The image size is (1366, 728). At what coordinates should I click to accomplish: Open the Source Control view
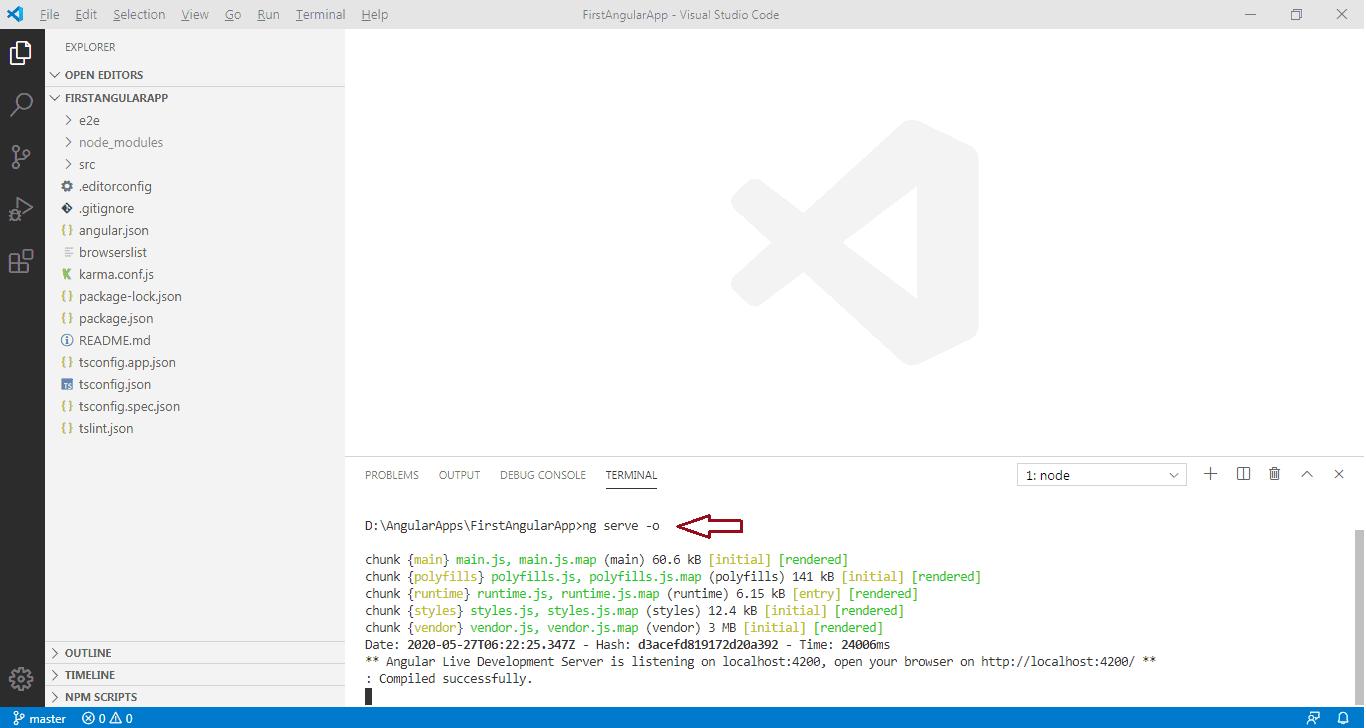pyautogui.click(x=21, y=157)
